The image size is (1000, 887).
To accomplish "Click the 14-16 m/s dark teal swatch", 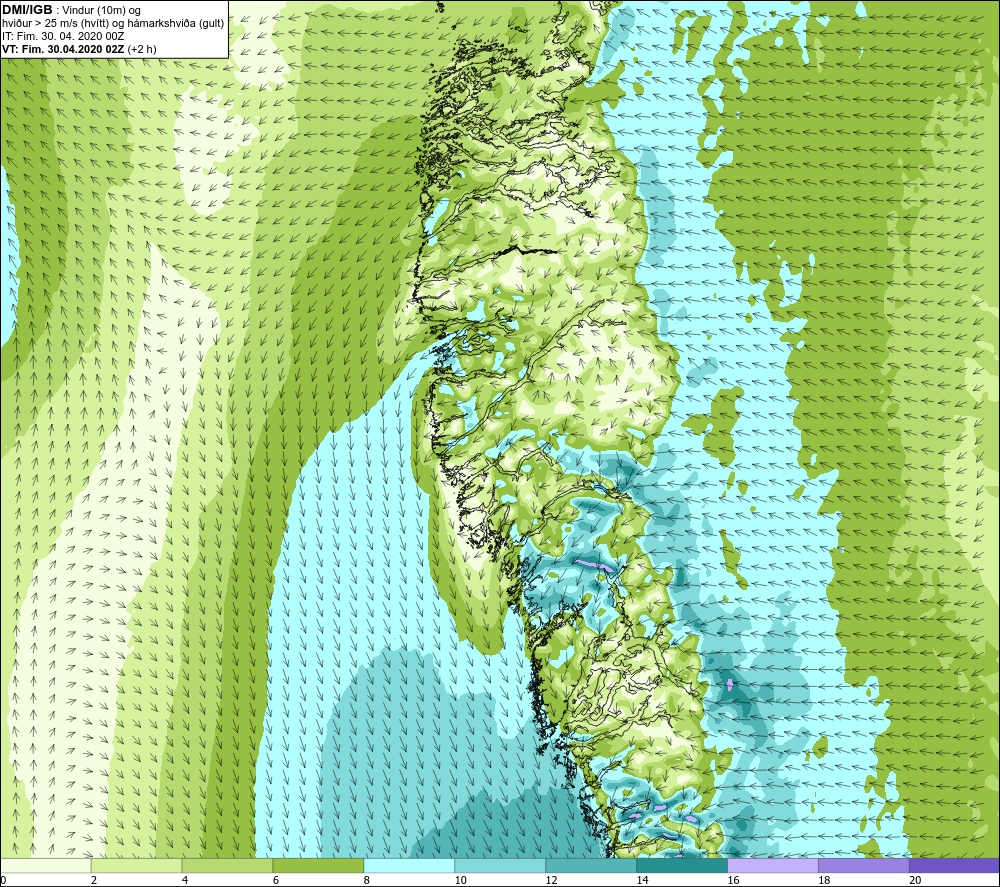I will click(x=682, y=865).
